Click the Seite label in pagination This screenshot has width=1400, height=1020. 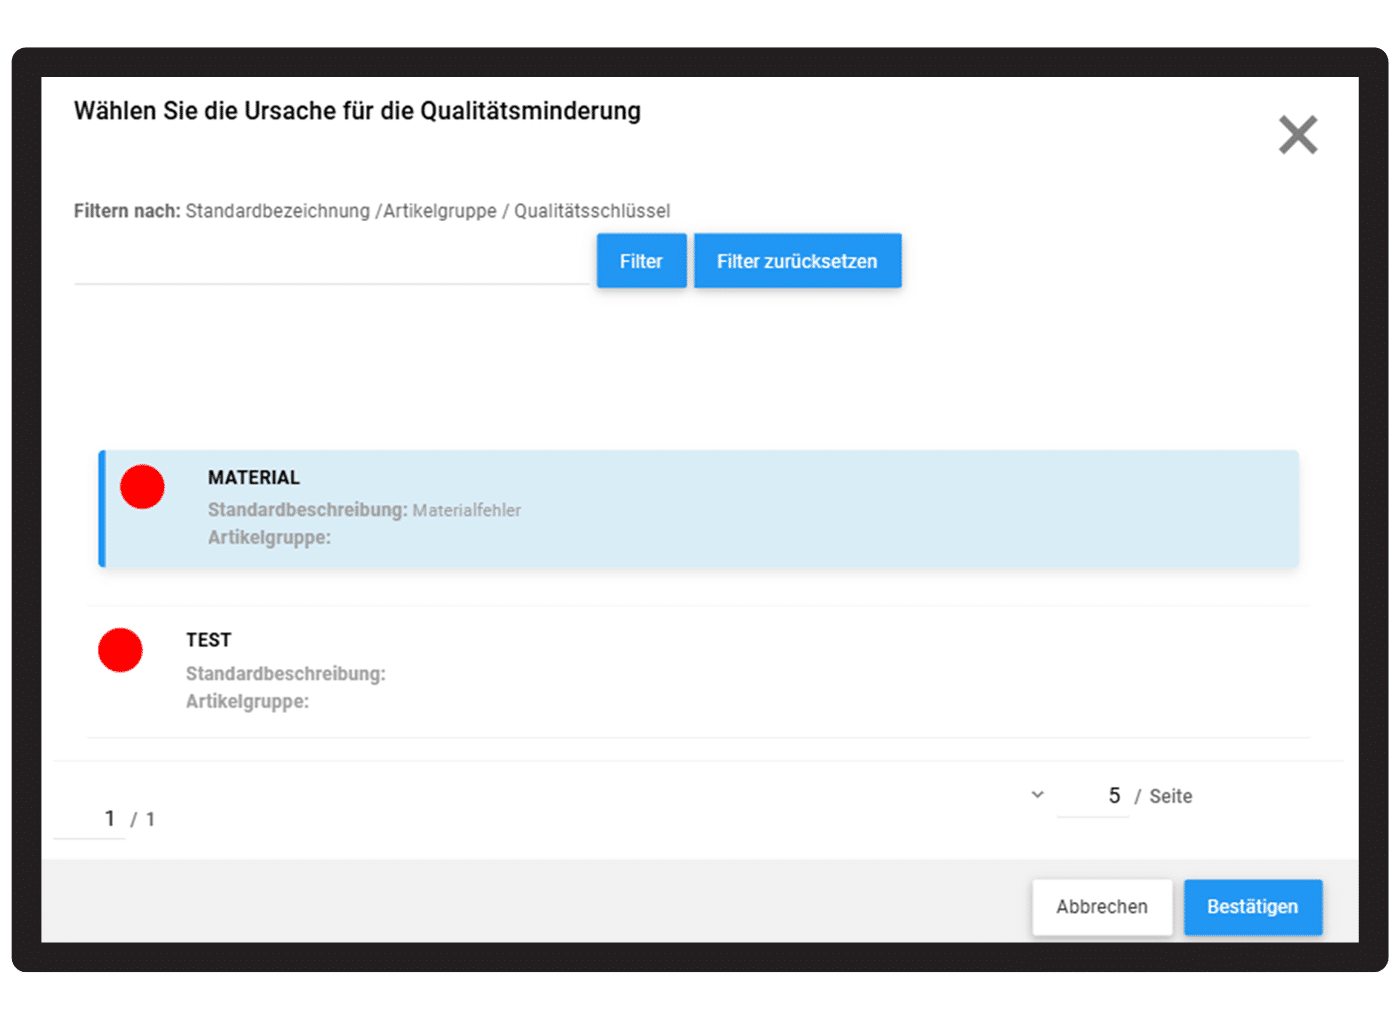click(1171, 797)
